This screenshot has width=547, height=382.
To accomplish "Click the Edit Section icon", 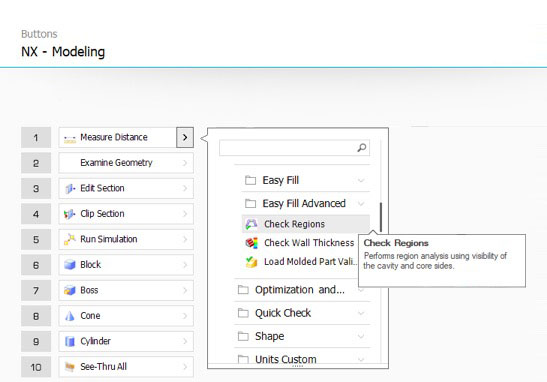I will [x=70, y=188].
